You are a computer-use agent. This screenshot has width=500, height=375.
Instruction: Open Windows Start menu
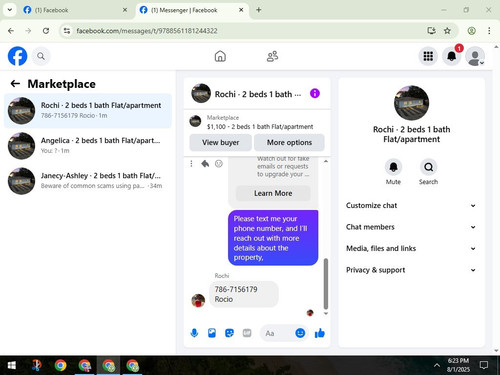(x=12, y=366)
